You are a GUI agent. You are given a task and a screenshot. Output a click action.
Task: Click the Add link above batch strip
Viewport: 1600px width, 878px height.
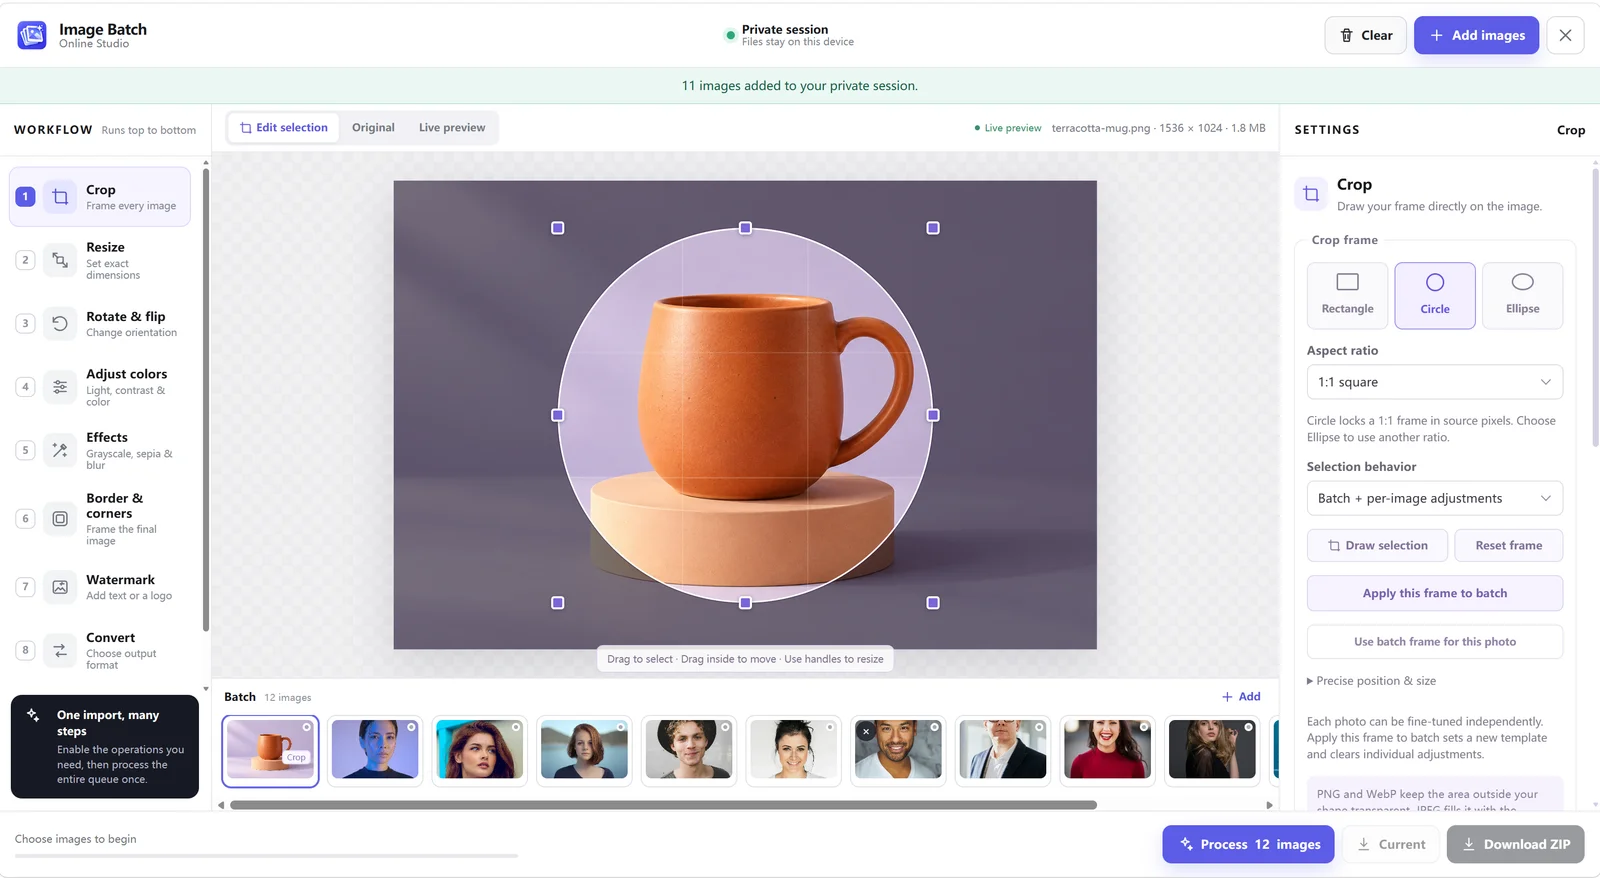[1241, 697]
